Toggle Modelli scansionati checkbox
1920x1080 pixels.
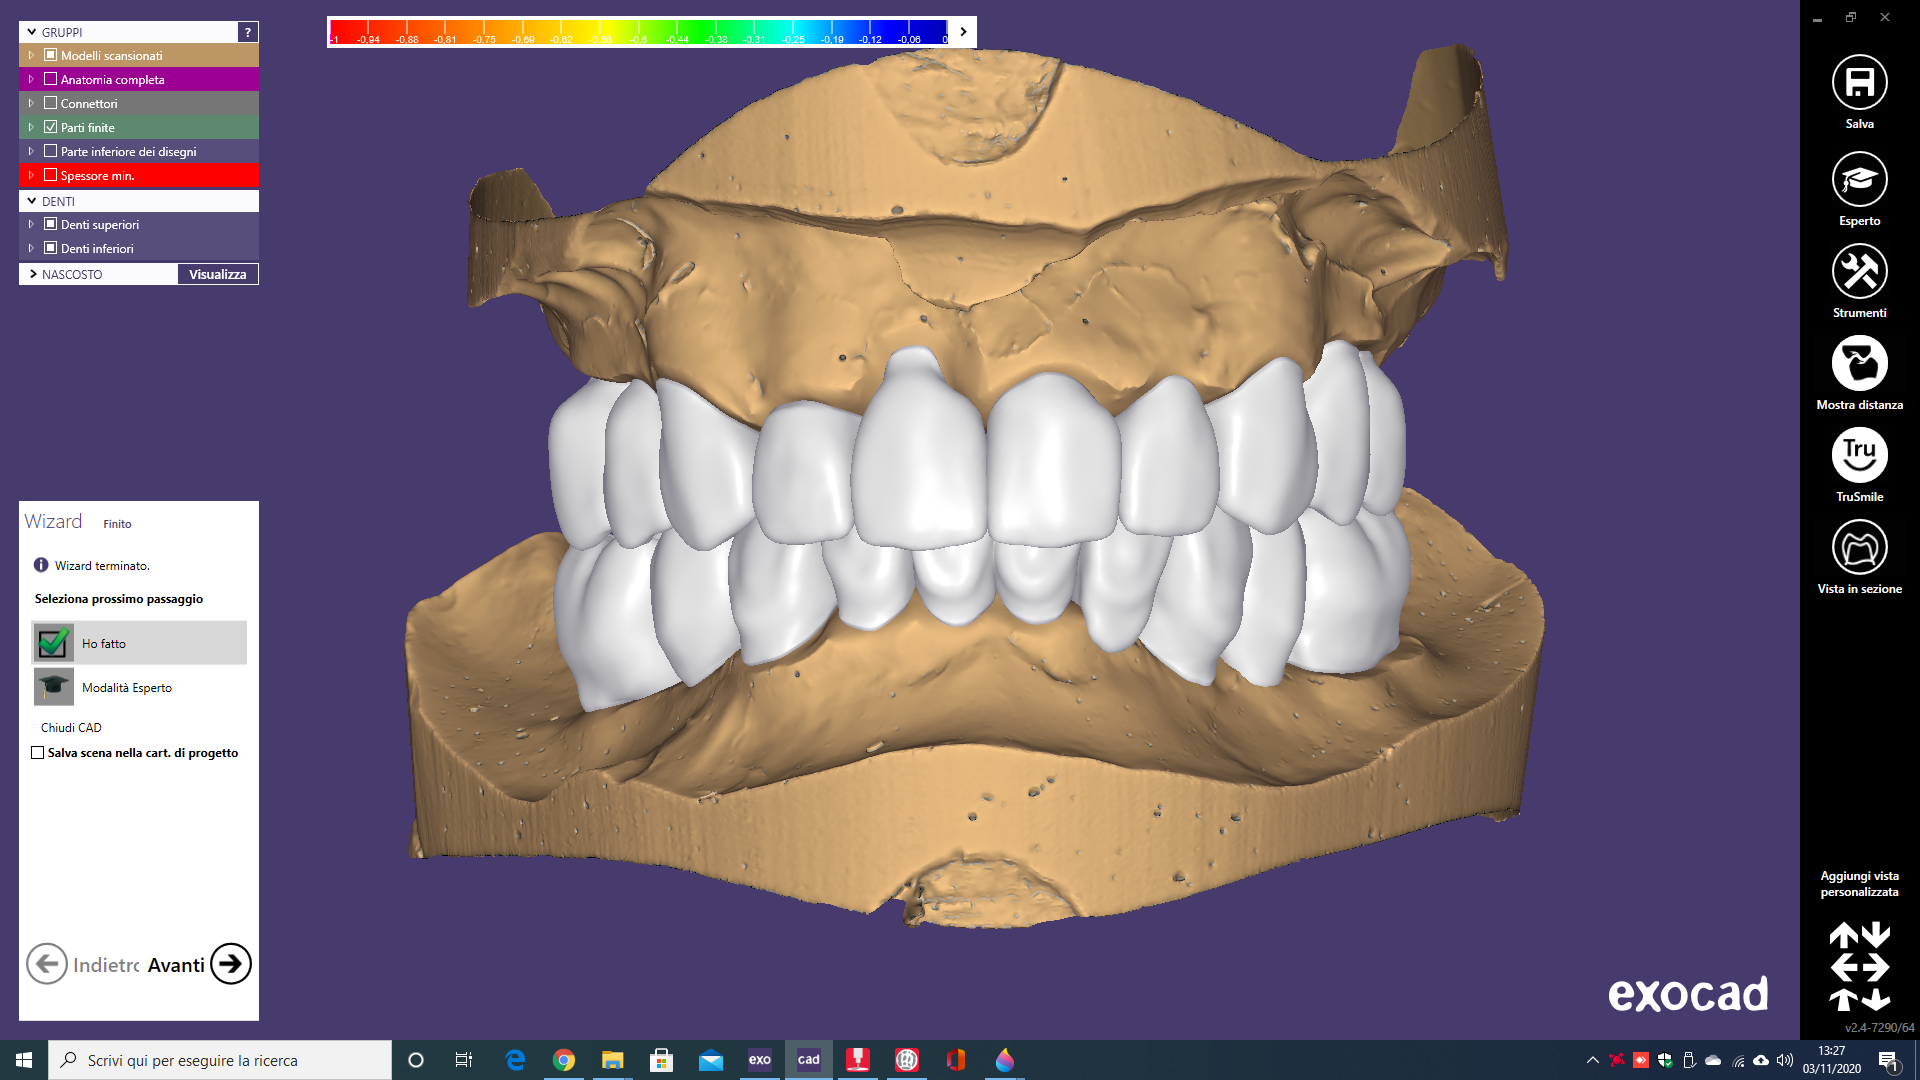51,55
